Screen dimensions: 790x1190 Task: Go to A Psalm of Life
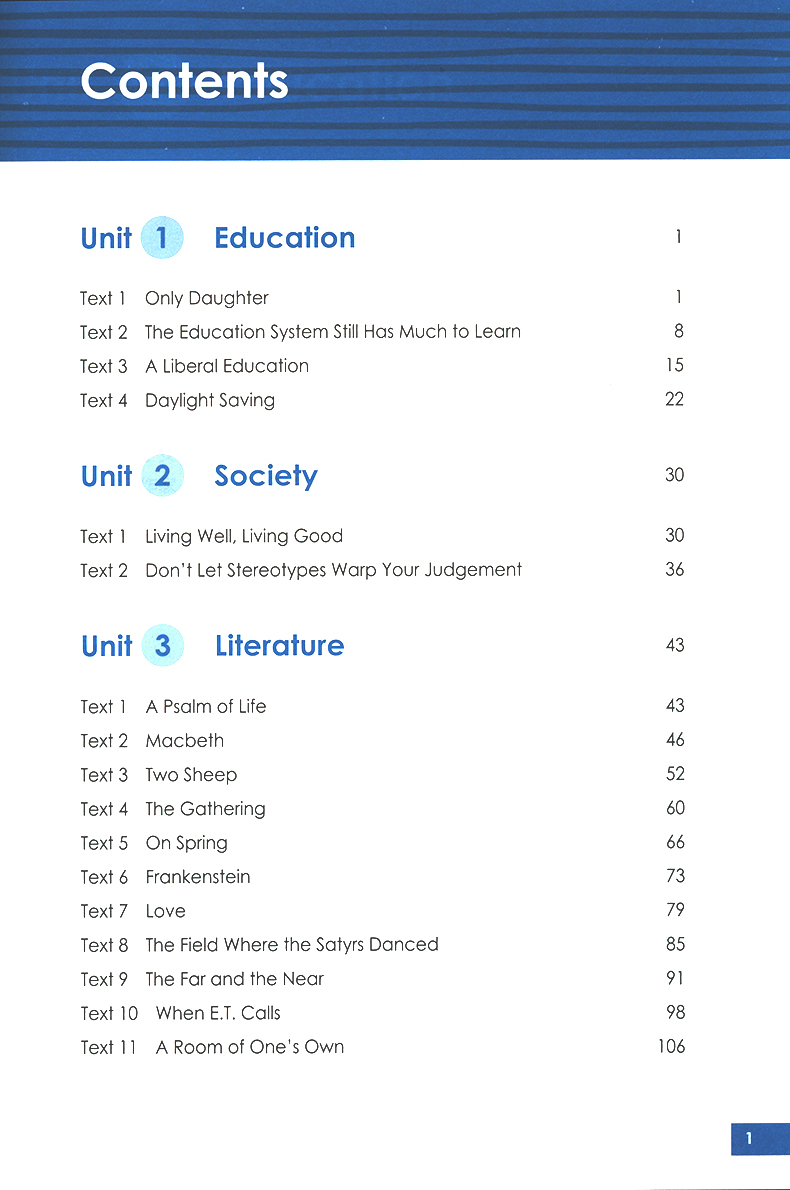pyautogui.click(x=205, y=706)
